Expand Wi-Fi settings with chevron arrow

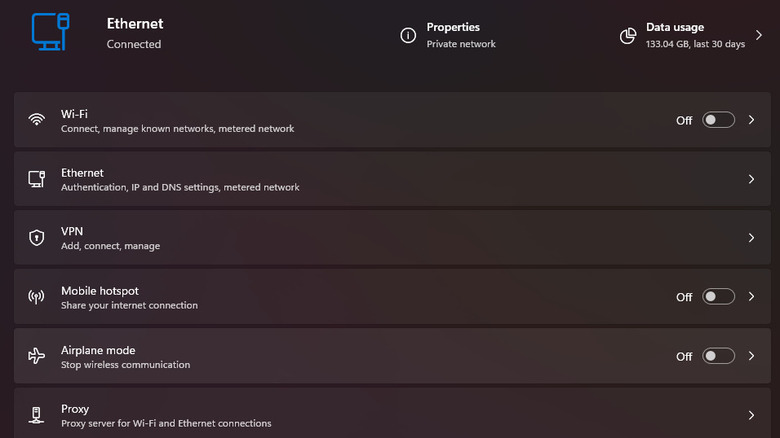click(751, 120)
